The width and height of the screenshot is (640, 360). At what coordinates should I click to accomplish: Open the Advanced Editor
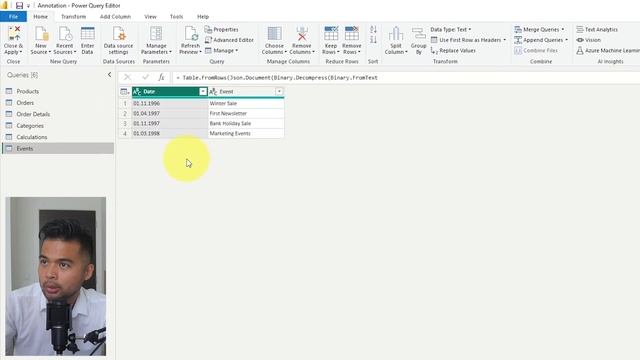tap(229, 40)
